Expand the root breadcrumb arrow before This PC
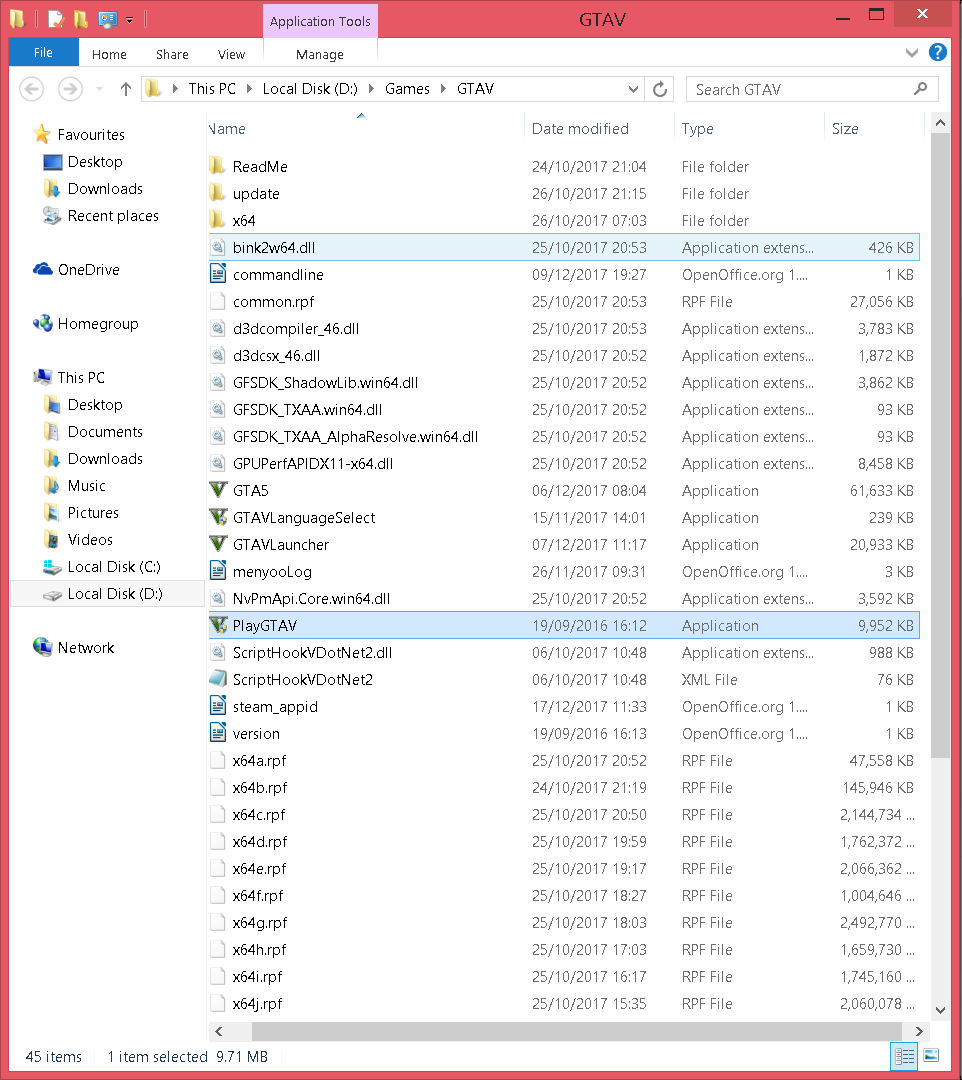 point(176,89)
